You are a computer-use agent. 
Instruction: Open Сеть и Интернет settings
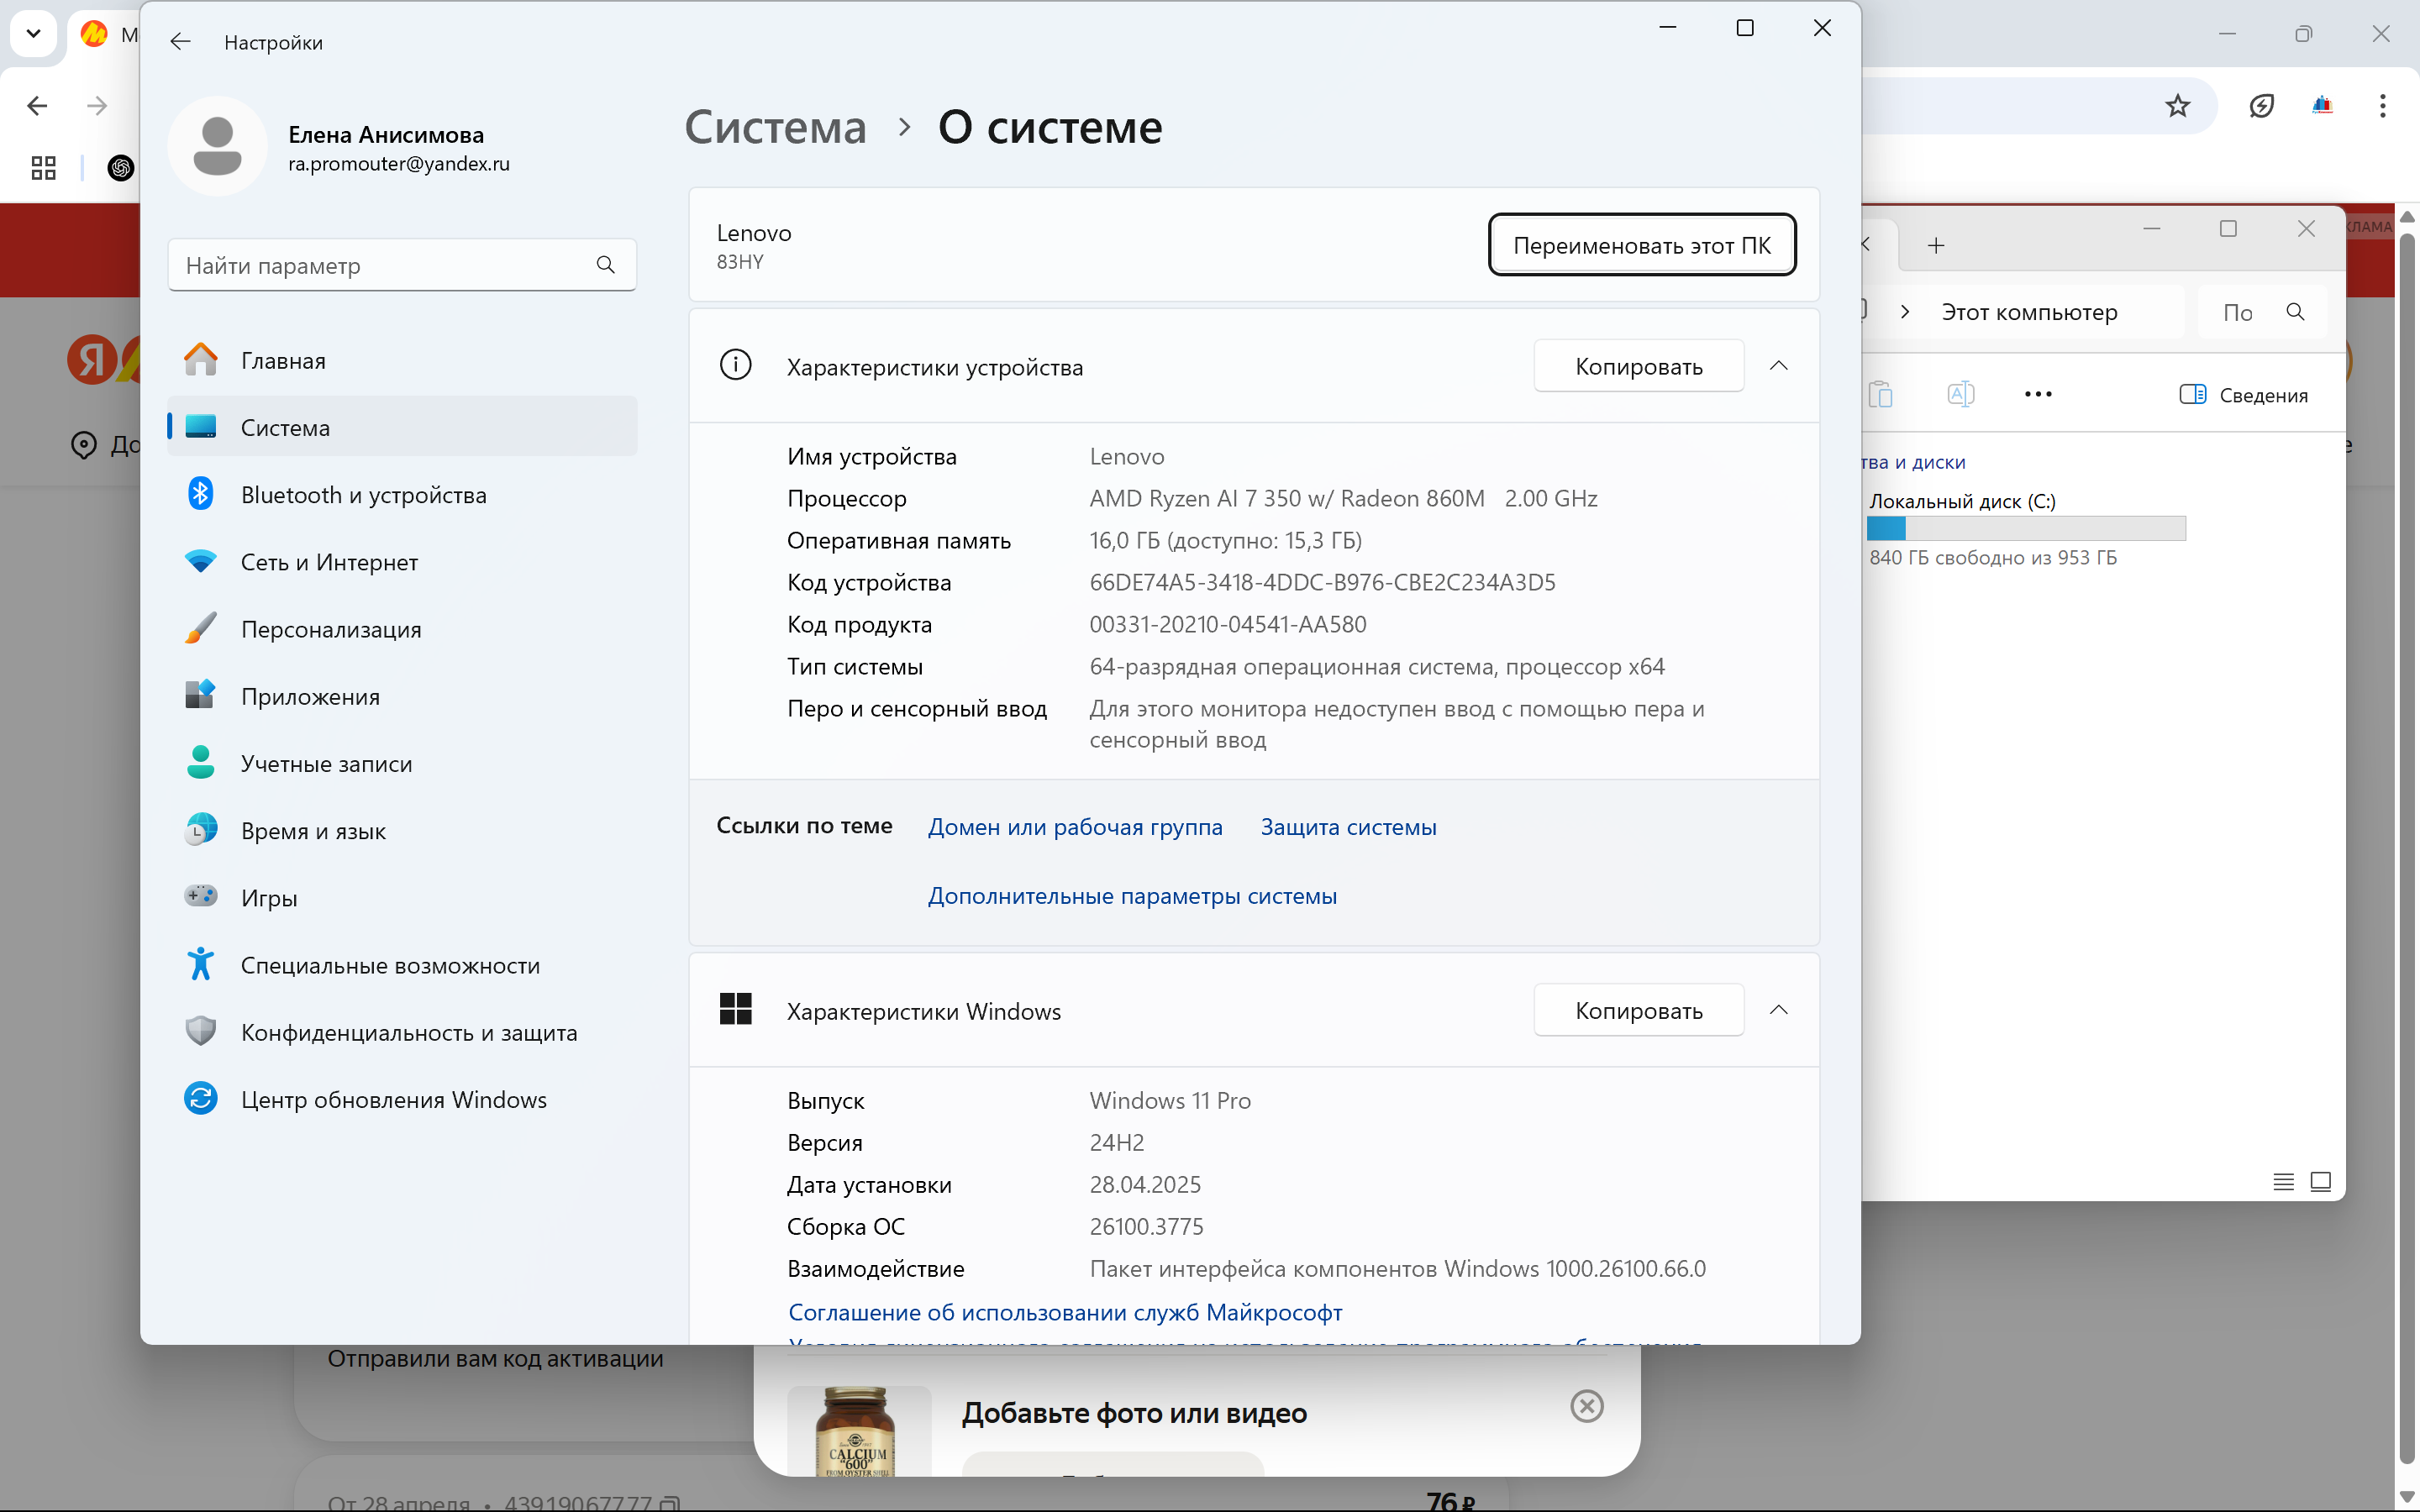click(x=329, y=562)
